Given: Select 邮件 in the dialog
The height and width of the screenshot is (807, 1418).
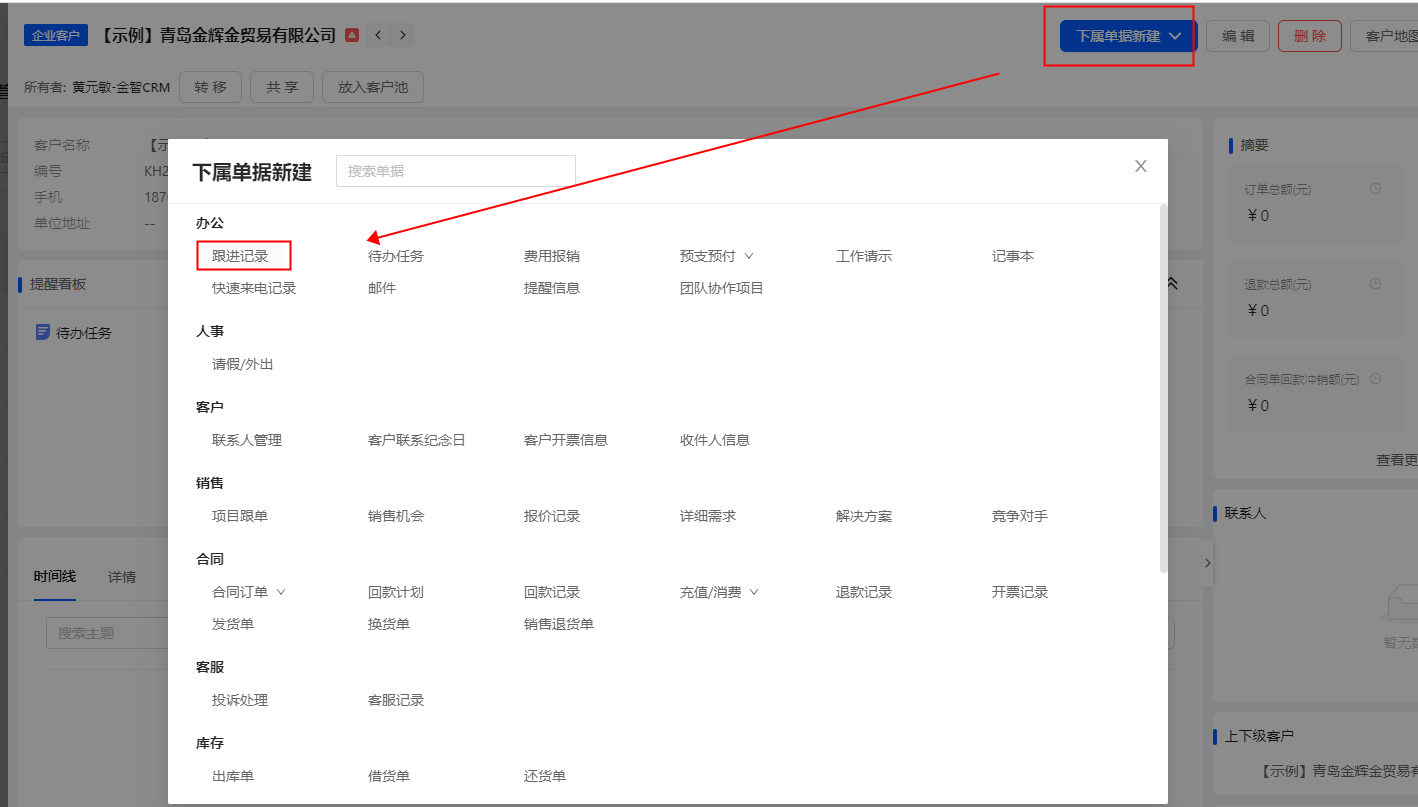Looking at the screenshot, I should coord(382,288).
